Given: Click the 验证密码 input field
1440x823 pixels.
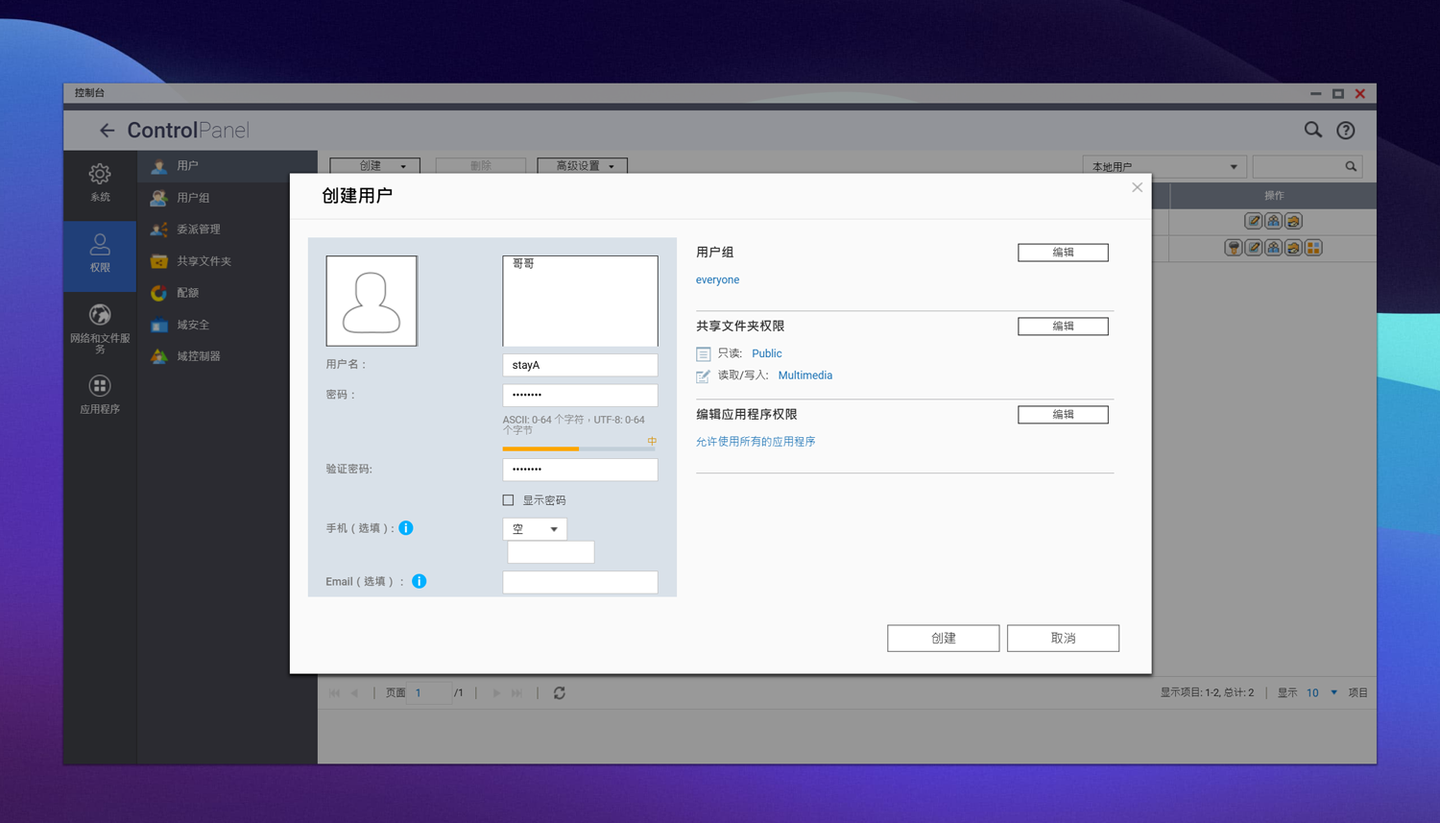Looking at the screenshot, I should (x=580, y=469).
